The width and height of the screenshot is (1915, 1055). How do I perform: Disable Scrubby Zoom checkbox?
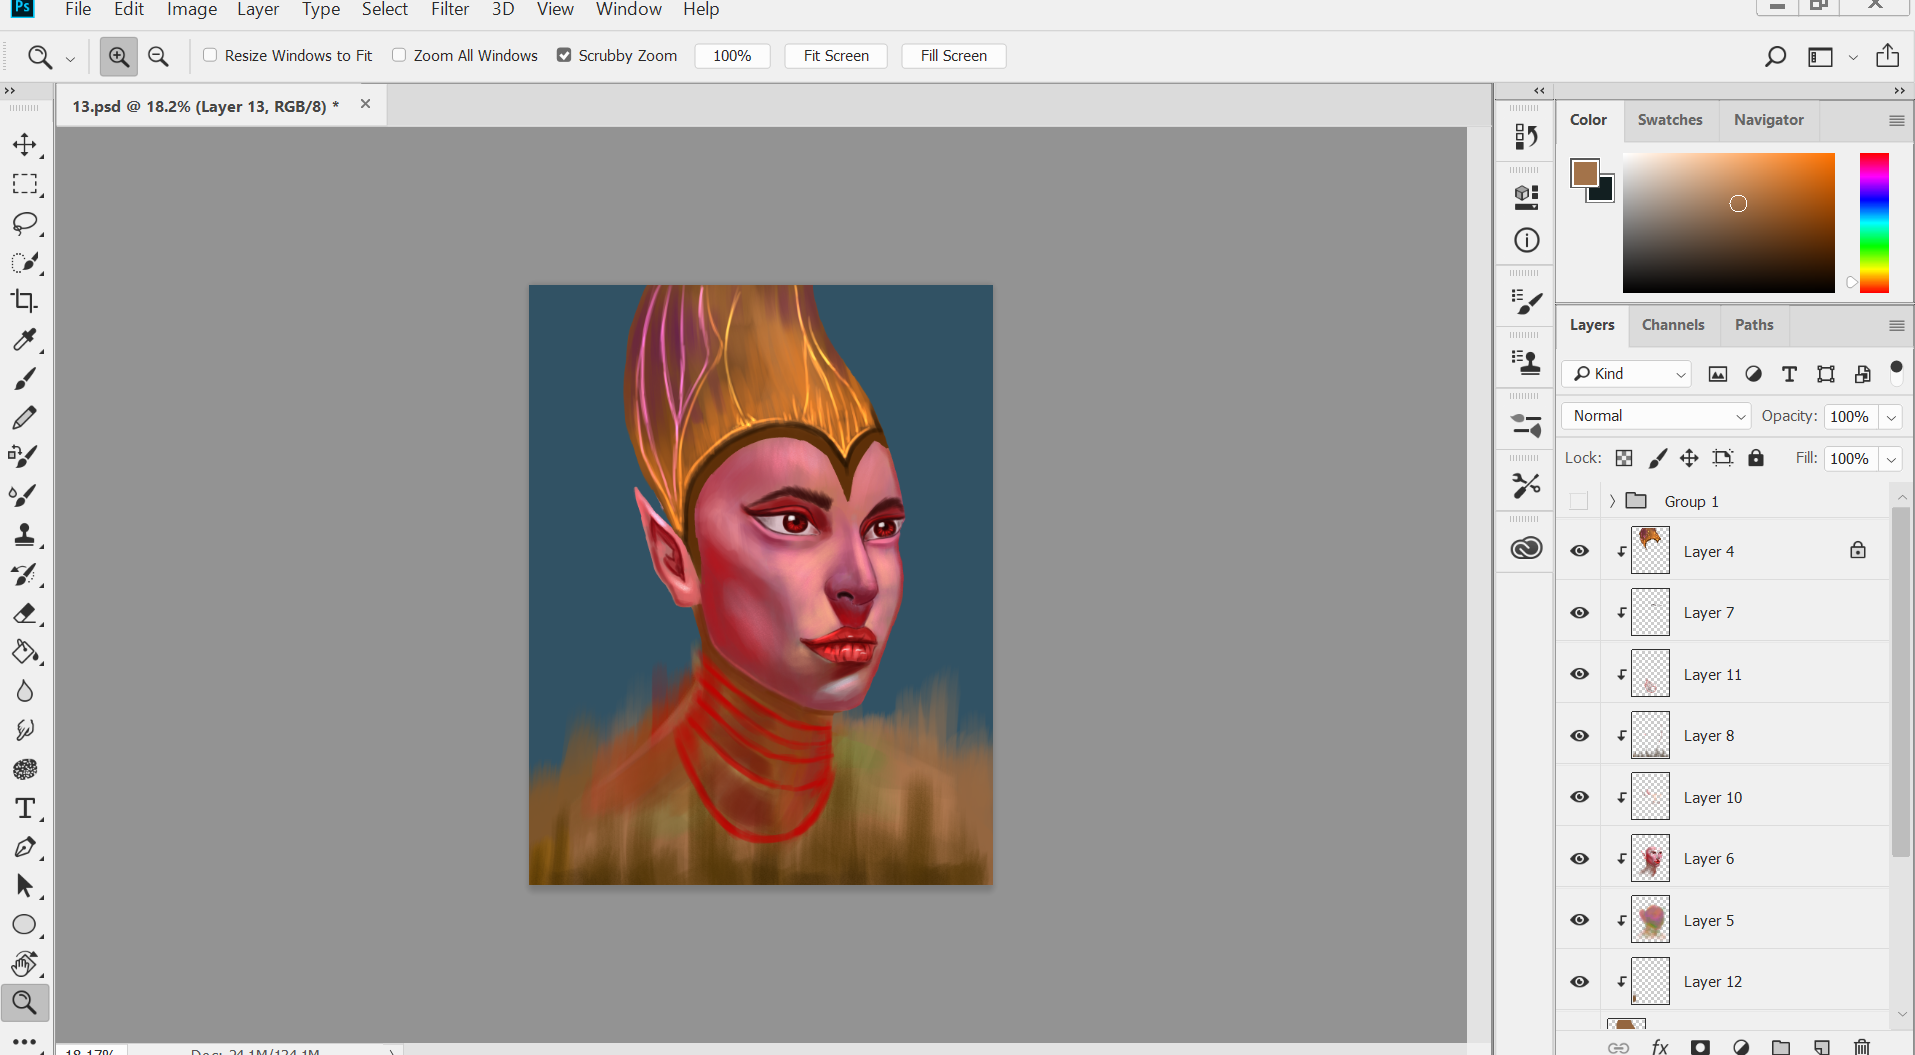[x=564, y=55]
